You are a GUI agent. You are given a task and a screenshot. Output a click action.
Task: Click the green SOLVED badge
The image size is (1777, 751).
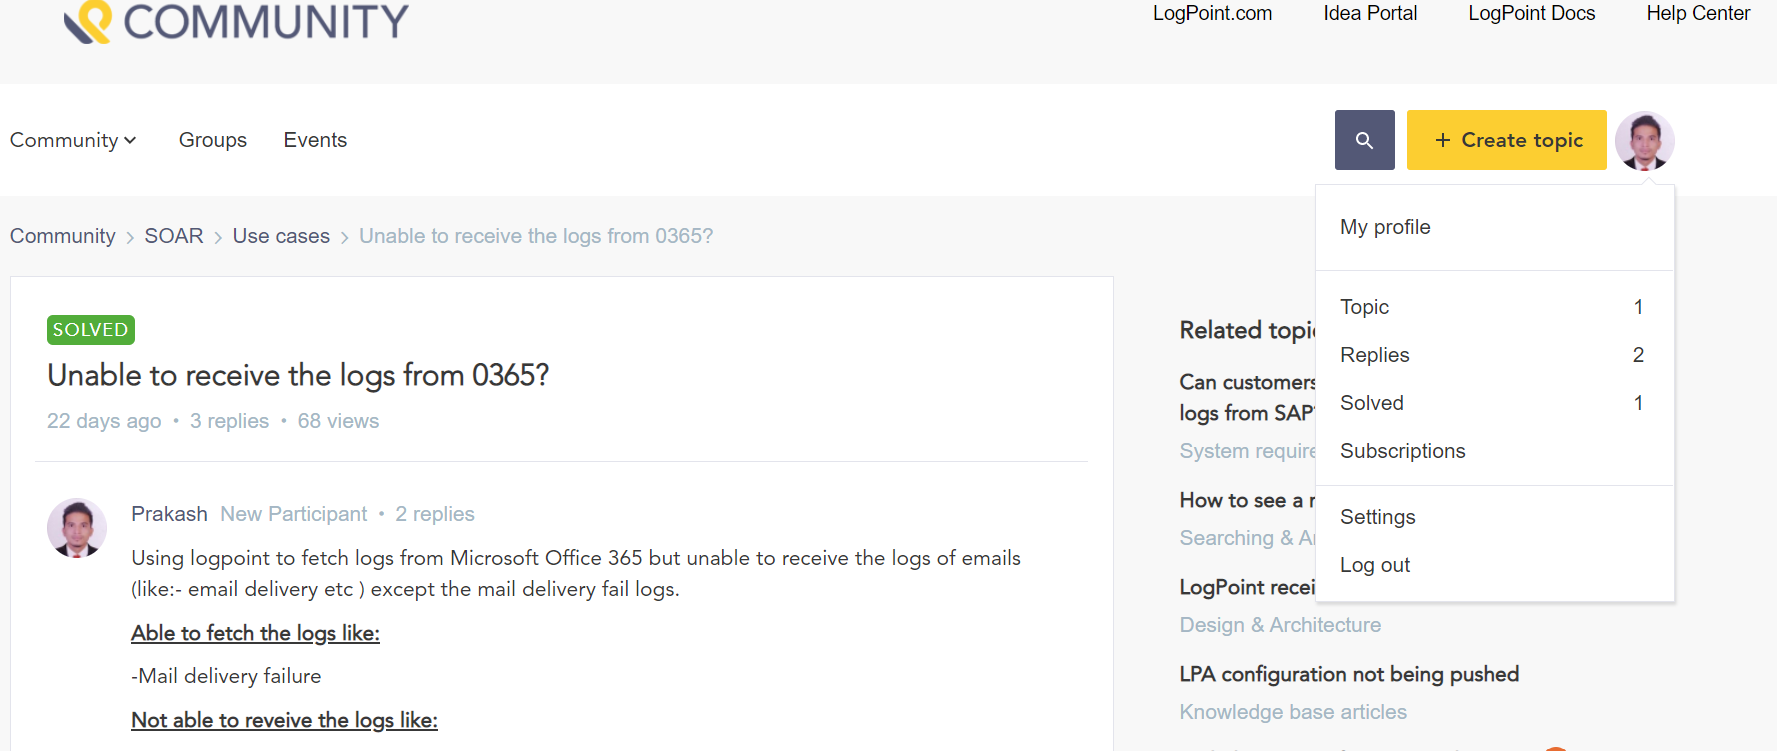tap(90, 330)
